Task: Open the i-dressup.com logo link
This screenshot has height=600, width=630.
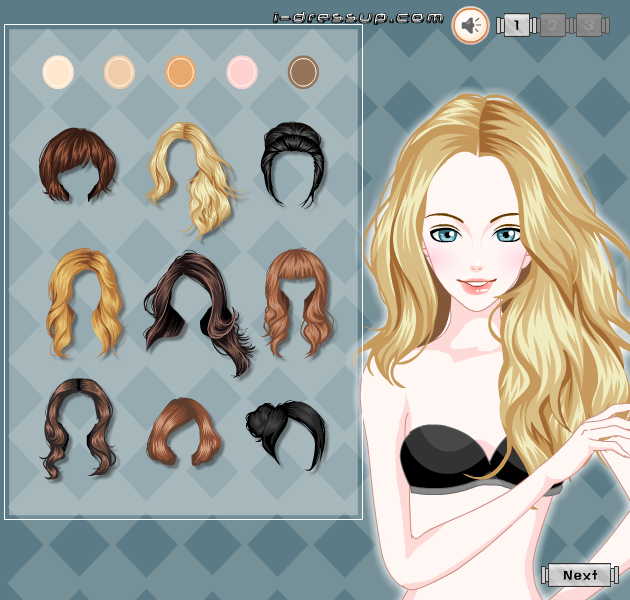Action: tap(358, 18)
